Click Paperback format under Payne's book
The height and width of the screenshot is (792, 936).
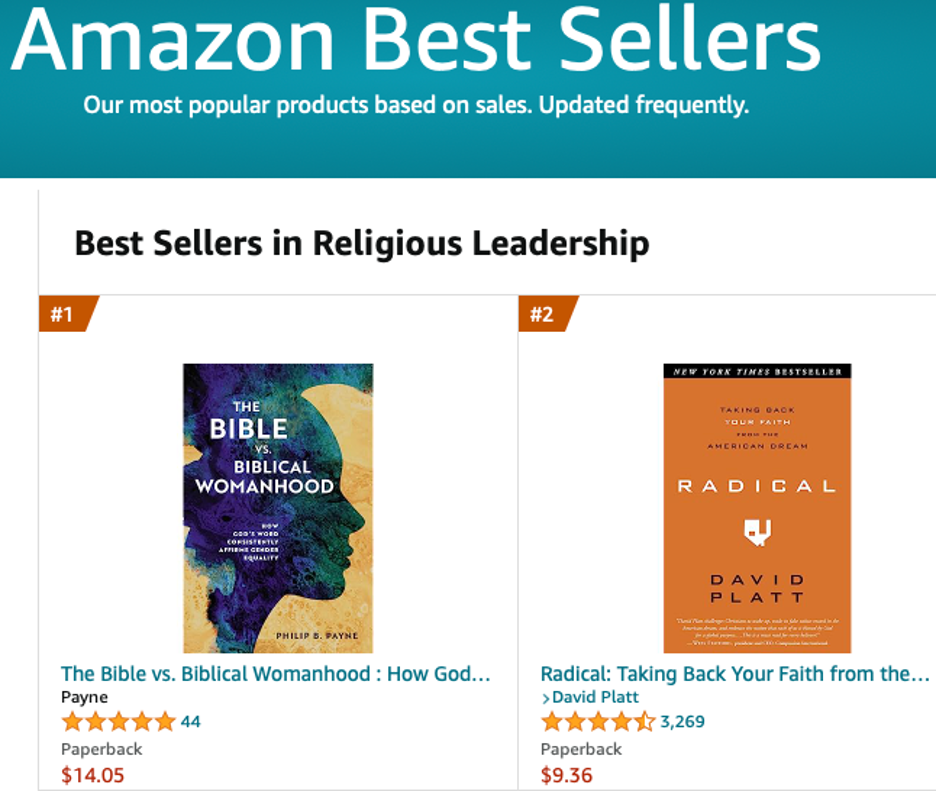tap(101, 749)
